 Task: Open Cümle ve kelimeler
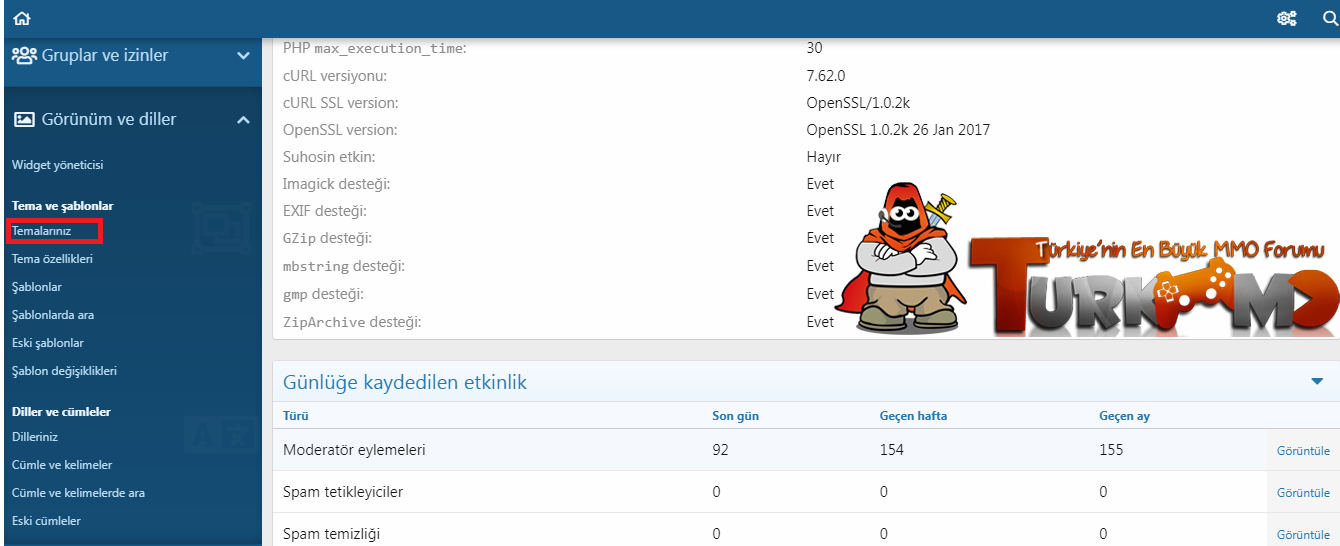coord(62,465)
